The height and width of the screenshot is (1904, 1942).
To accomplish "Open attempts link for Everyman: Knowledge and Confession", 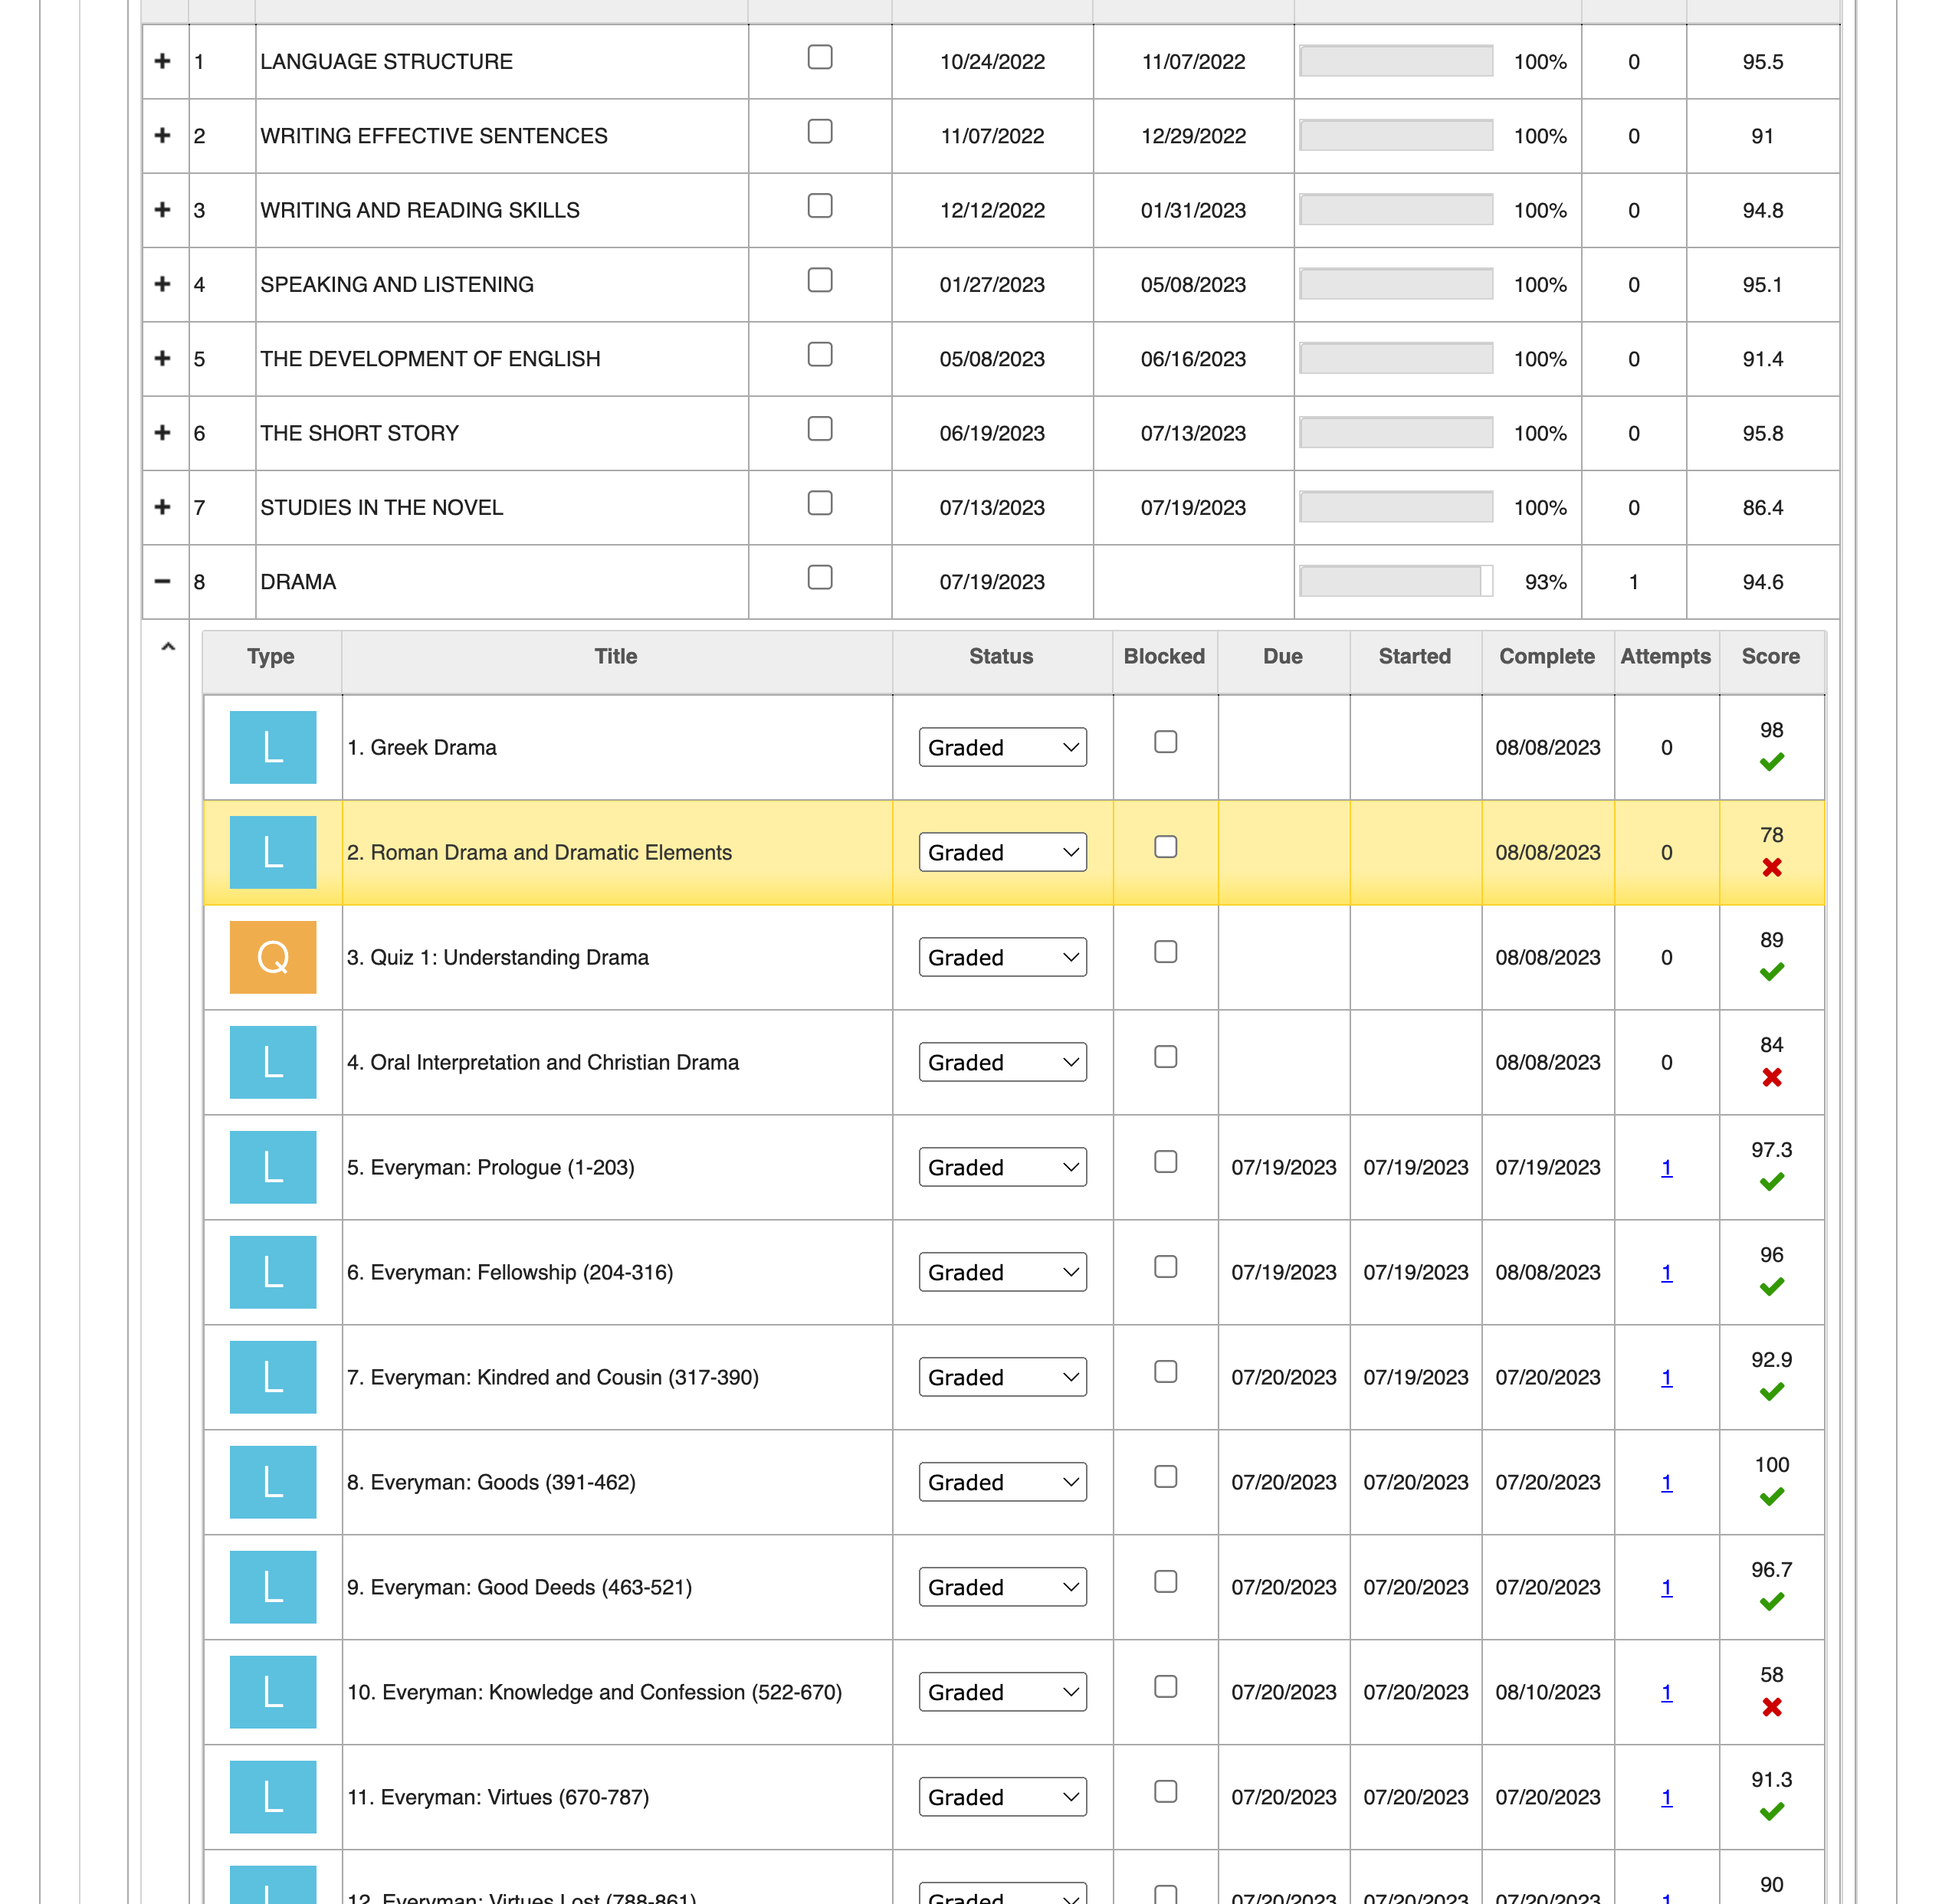I will click(x=1666, y=1692).
